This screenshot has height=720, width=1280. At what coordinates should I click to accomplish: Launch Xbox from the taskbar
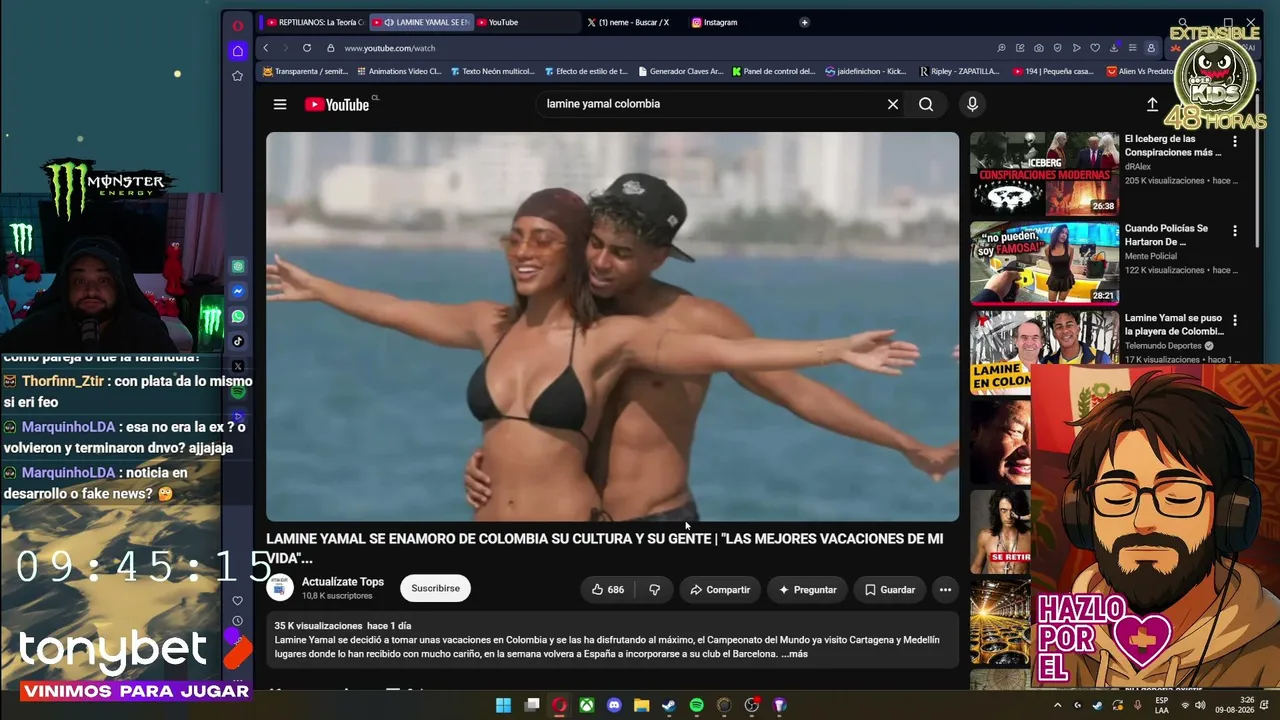587,705
